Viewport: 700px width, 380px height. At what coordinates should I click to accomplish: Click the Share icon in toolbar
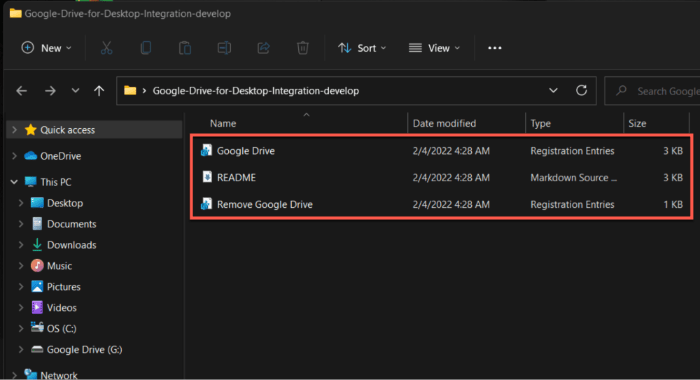pos(263,48)
